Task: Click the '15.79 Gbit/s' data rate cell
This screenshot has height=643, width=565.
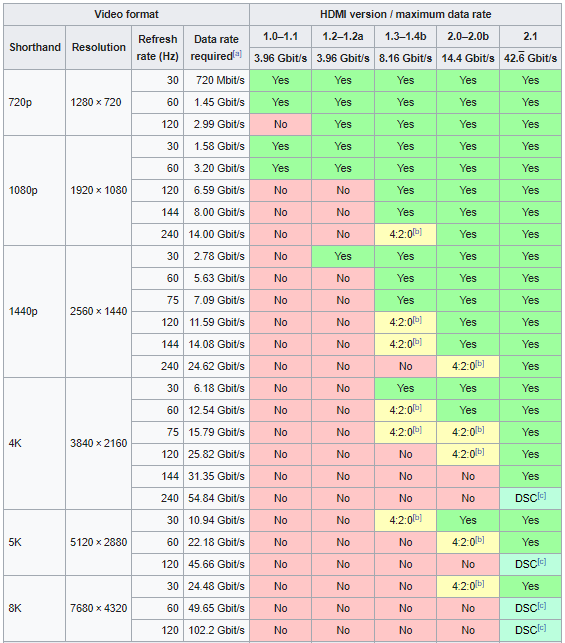Action: [216, 432]
